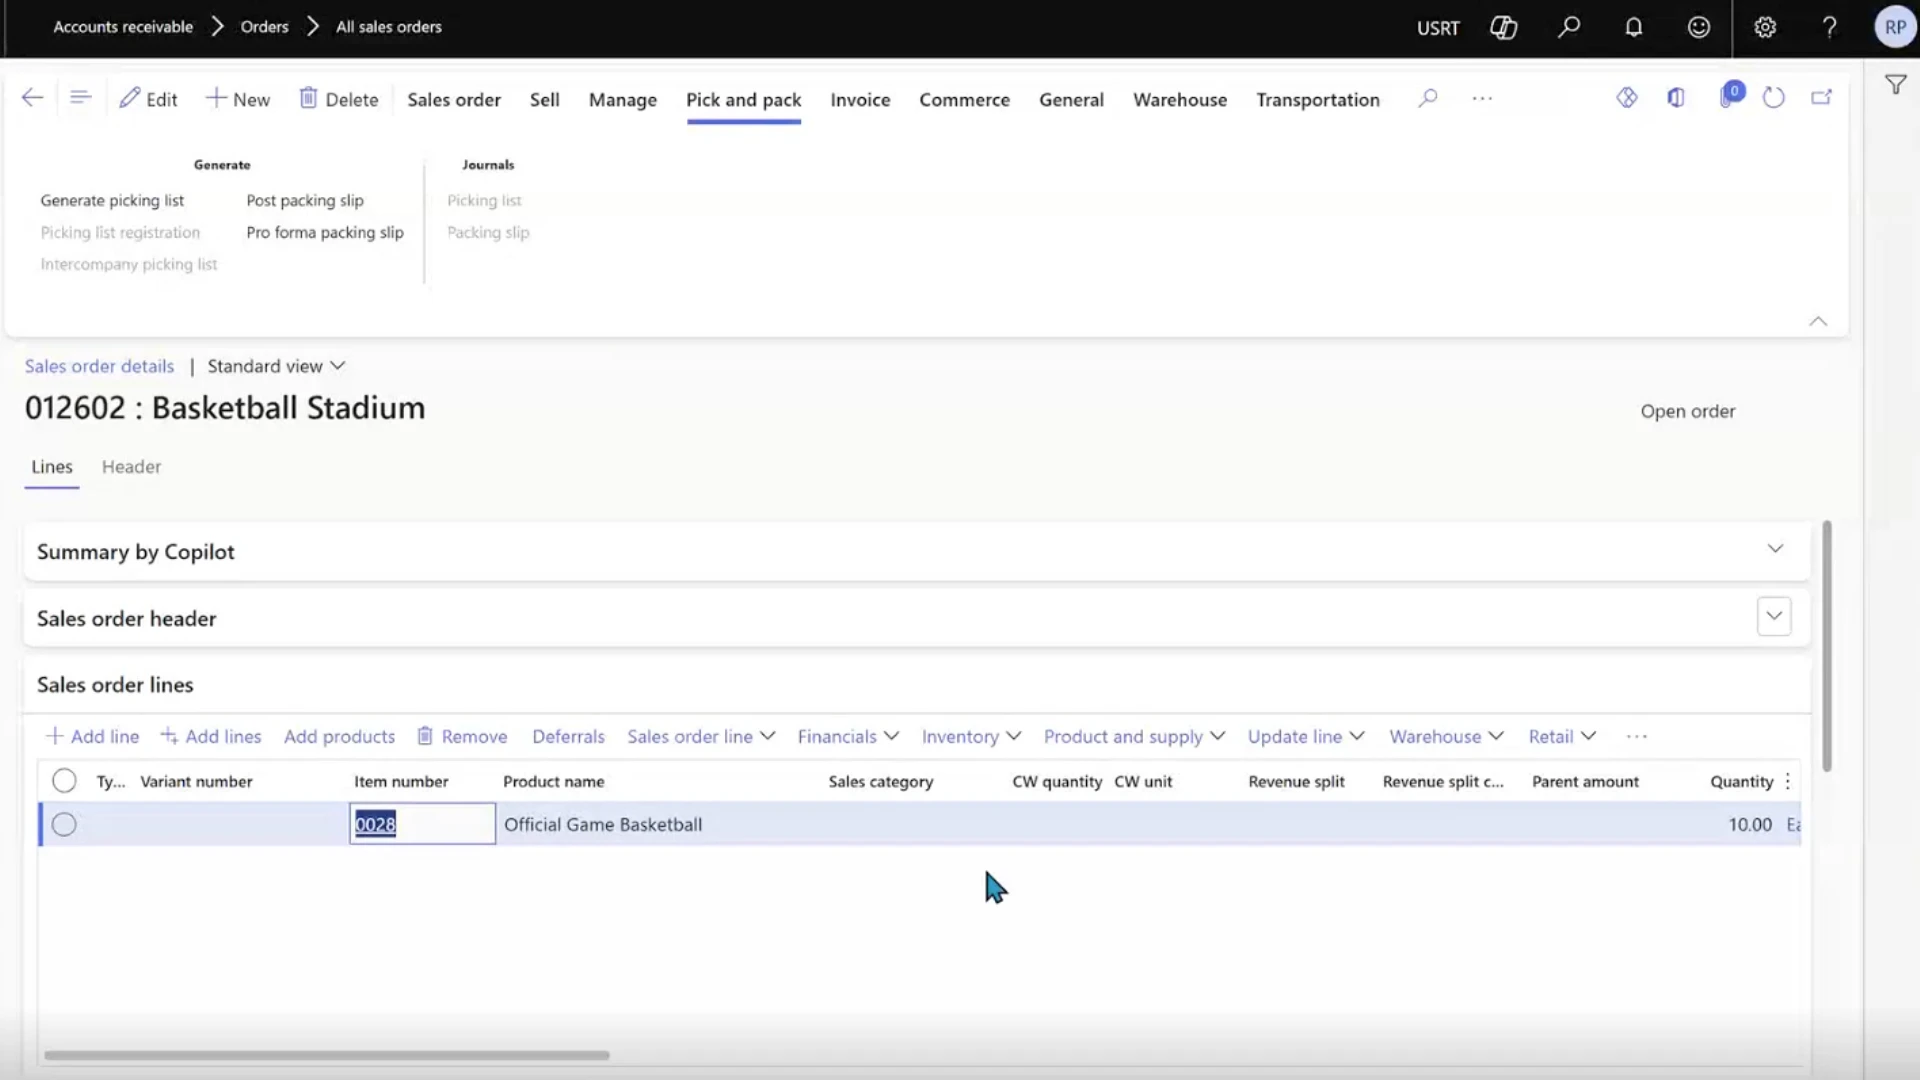1920x1080 pixels.
Task: Click the Open in Office icon
Action: tap(1676, 98)
